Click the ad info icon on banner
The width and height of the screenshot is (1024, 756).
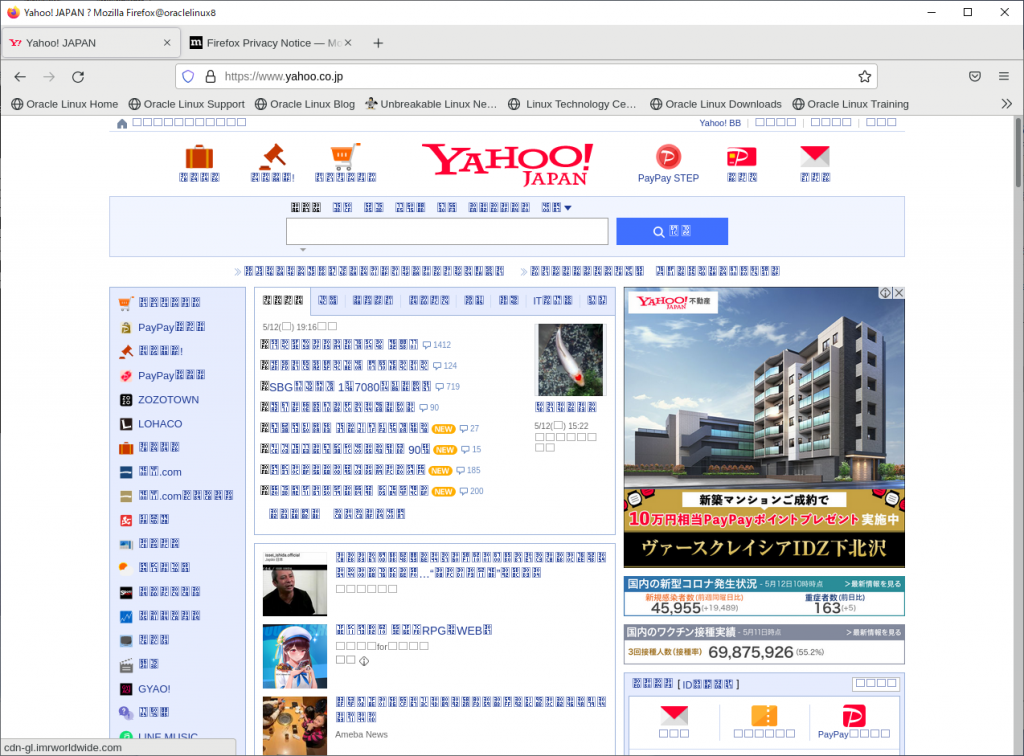coord(885,293)
